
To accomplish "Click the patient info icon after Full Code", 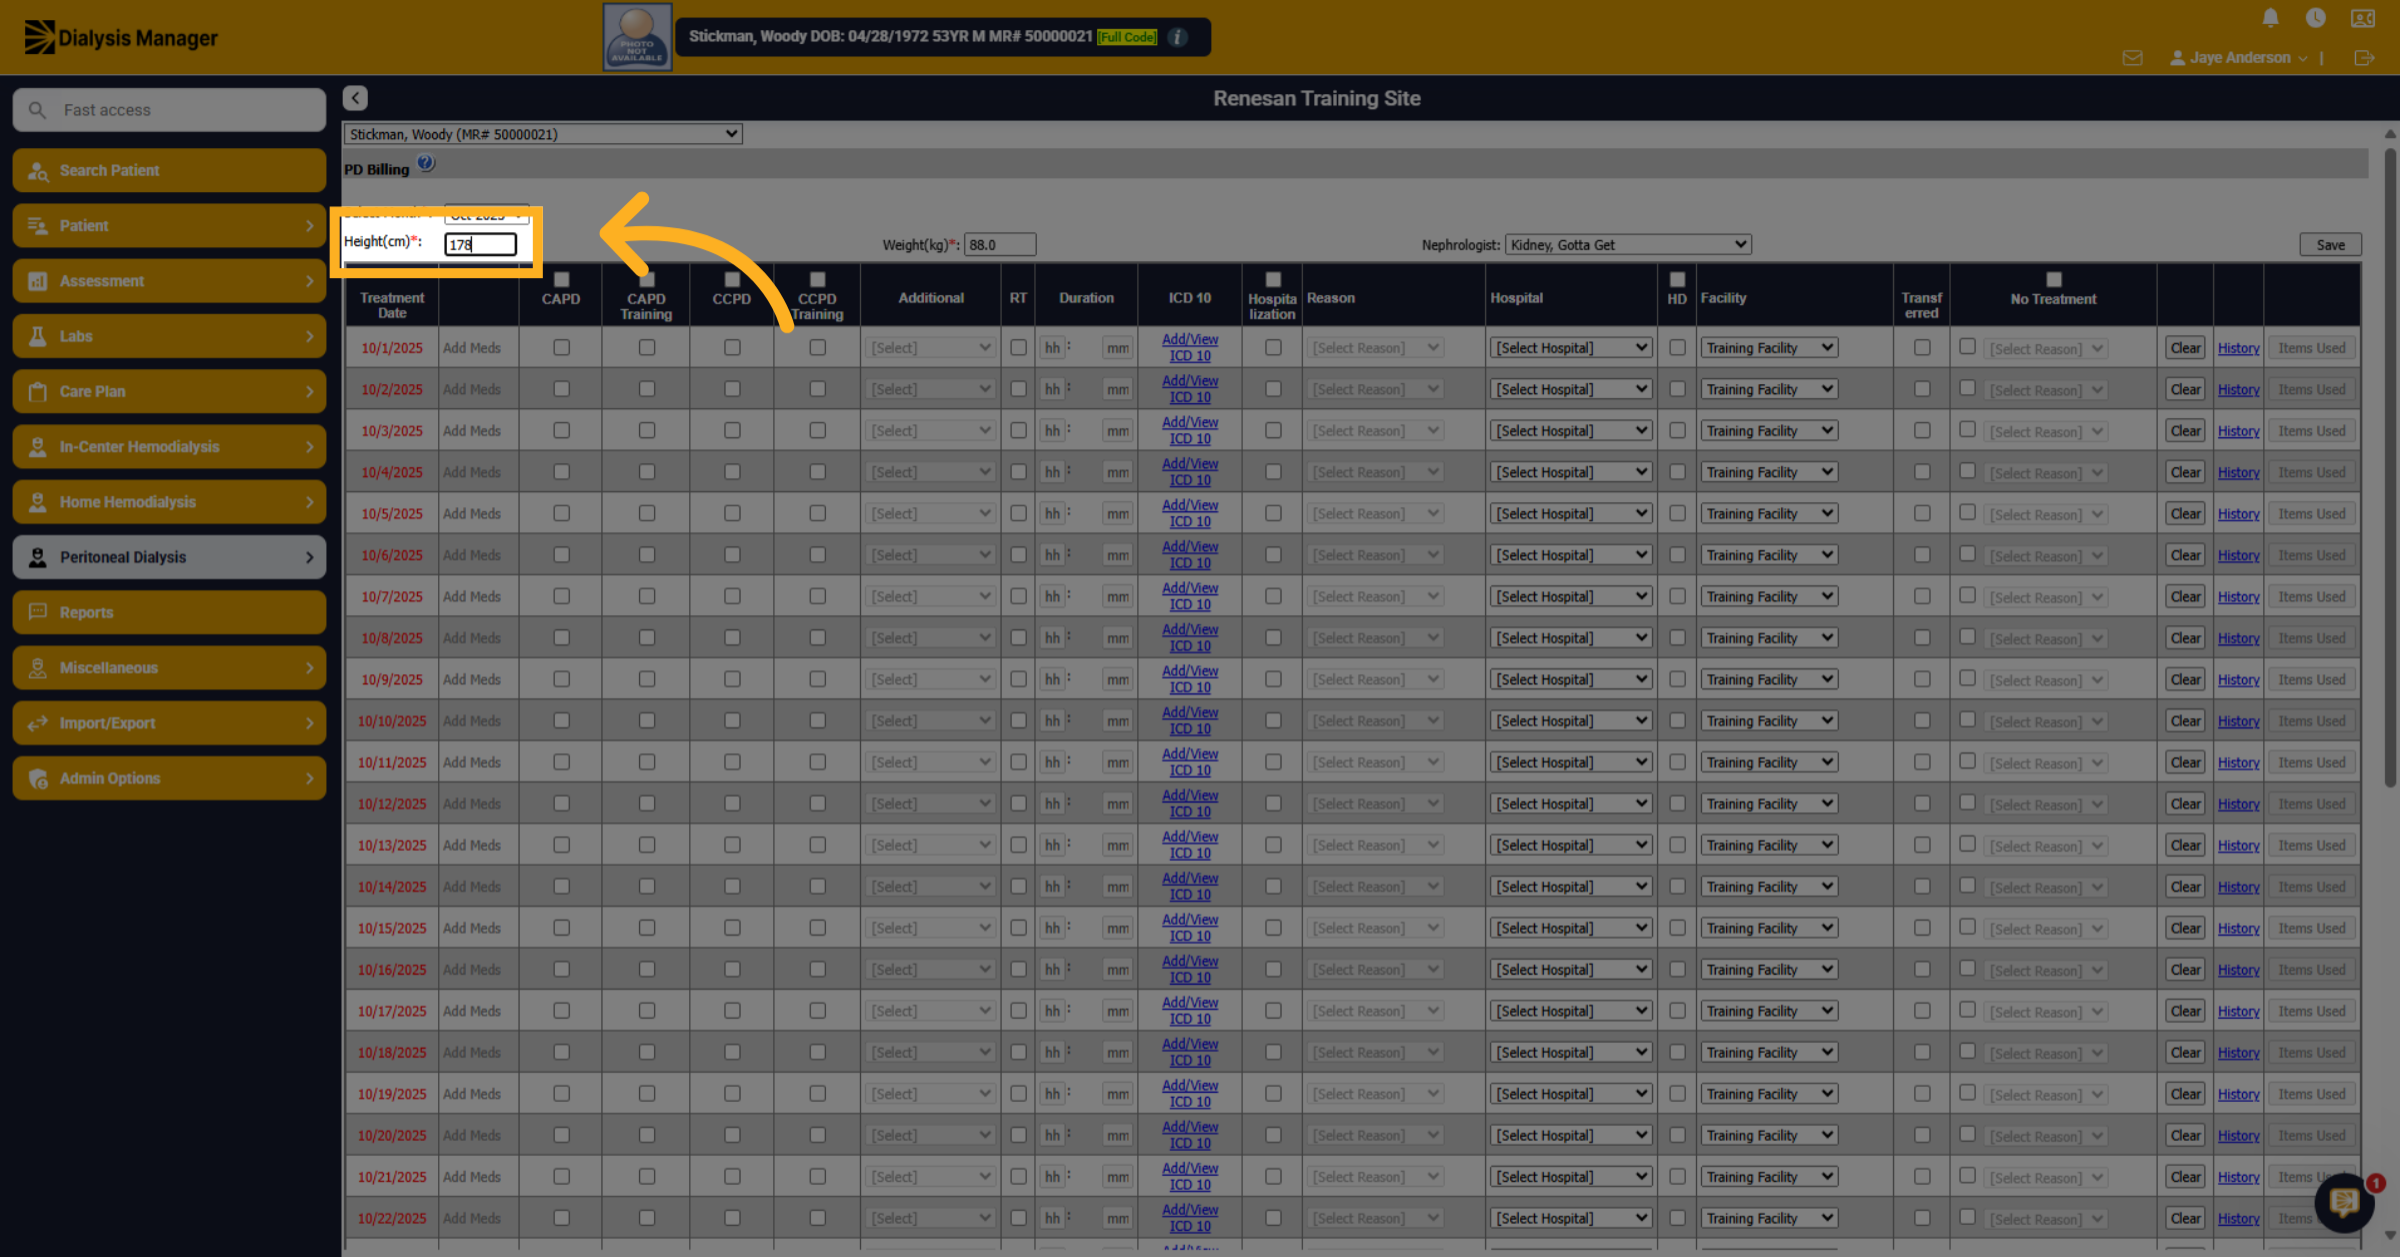I will pos(1178,37).
